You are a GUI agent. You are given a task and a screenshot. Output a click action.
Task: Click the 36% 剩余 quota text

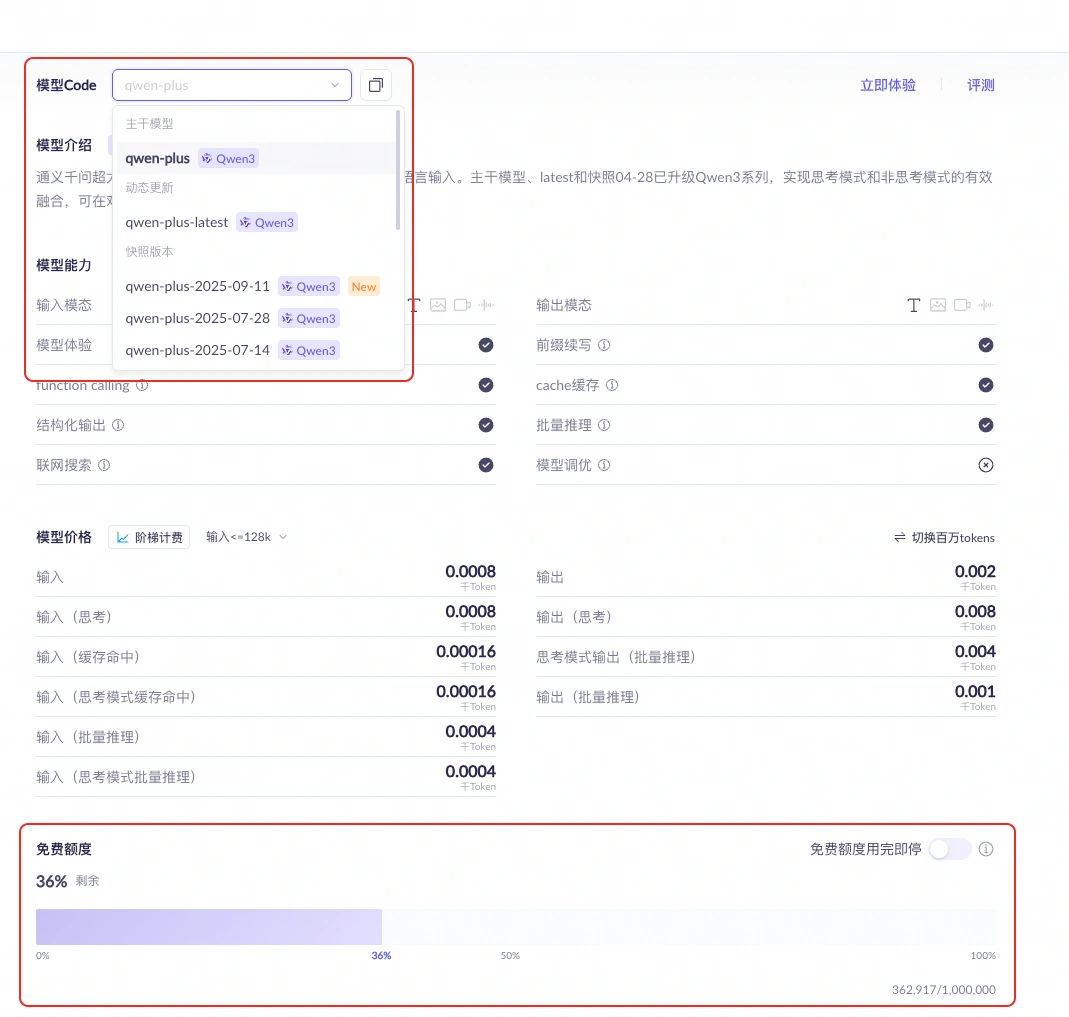pyautogui.click(x=67, y=881)
